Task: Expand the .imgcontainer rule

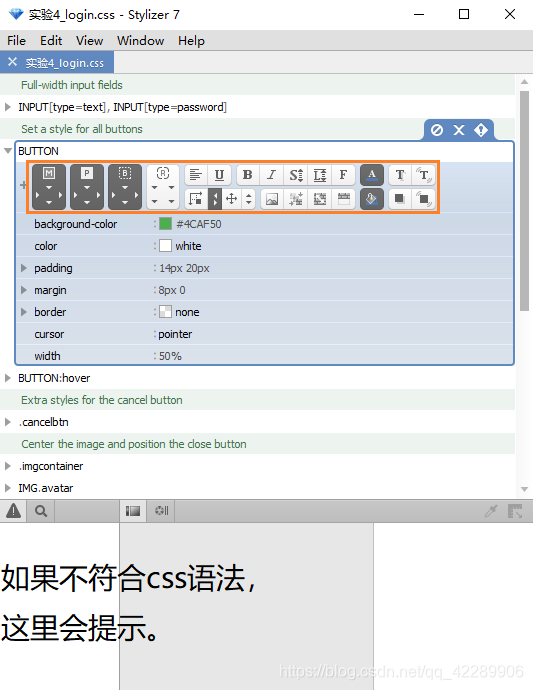Action: (7, 466)
